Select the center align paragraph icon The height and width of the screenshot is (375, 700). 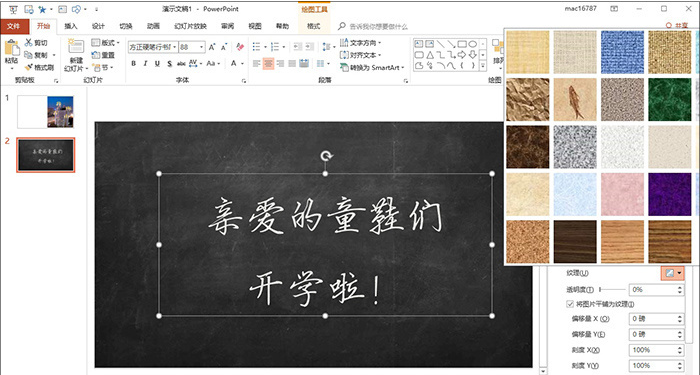coord(268,64)
